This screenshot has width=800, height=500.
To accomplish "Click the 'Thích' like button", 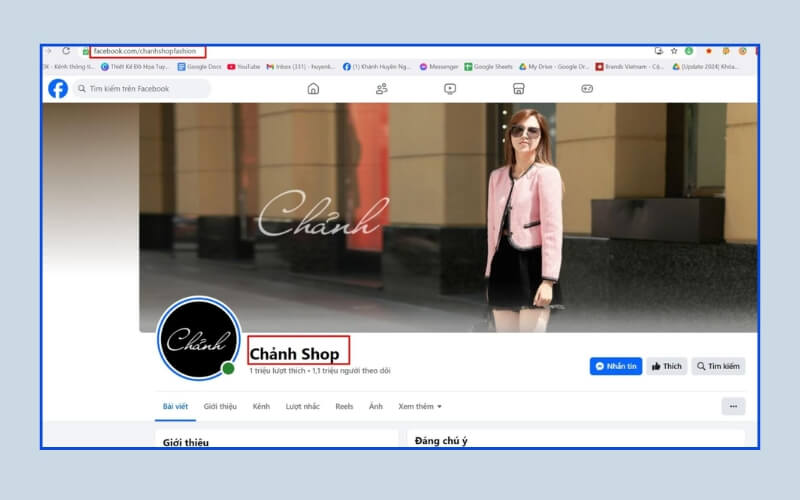I will pos(667,366).
